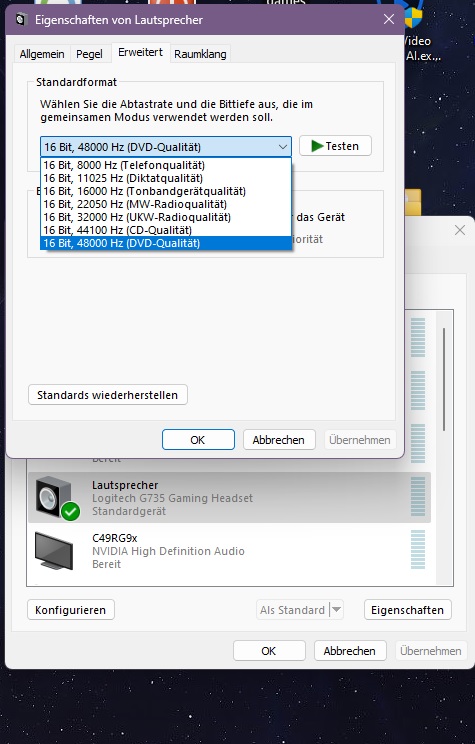
Task: Close the background Sound window
Action: click(460, 230)
